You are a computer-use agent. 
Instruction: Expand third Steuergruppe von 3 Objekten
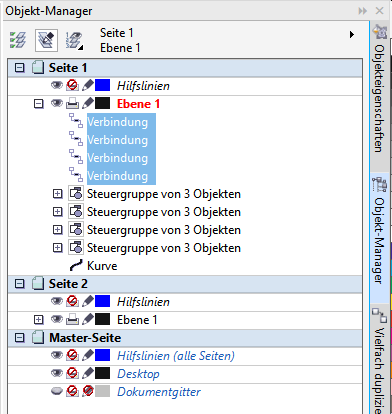(x=58, y=230)
